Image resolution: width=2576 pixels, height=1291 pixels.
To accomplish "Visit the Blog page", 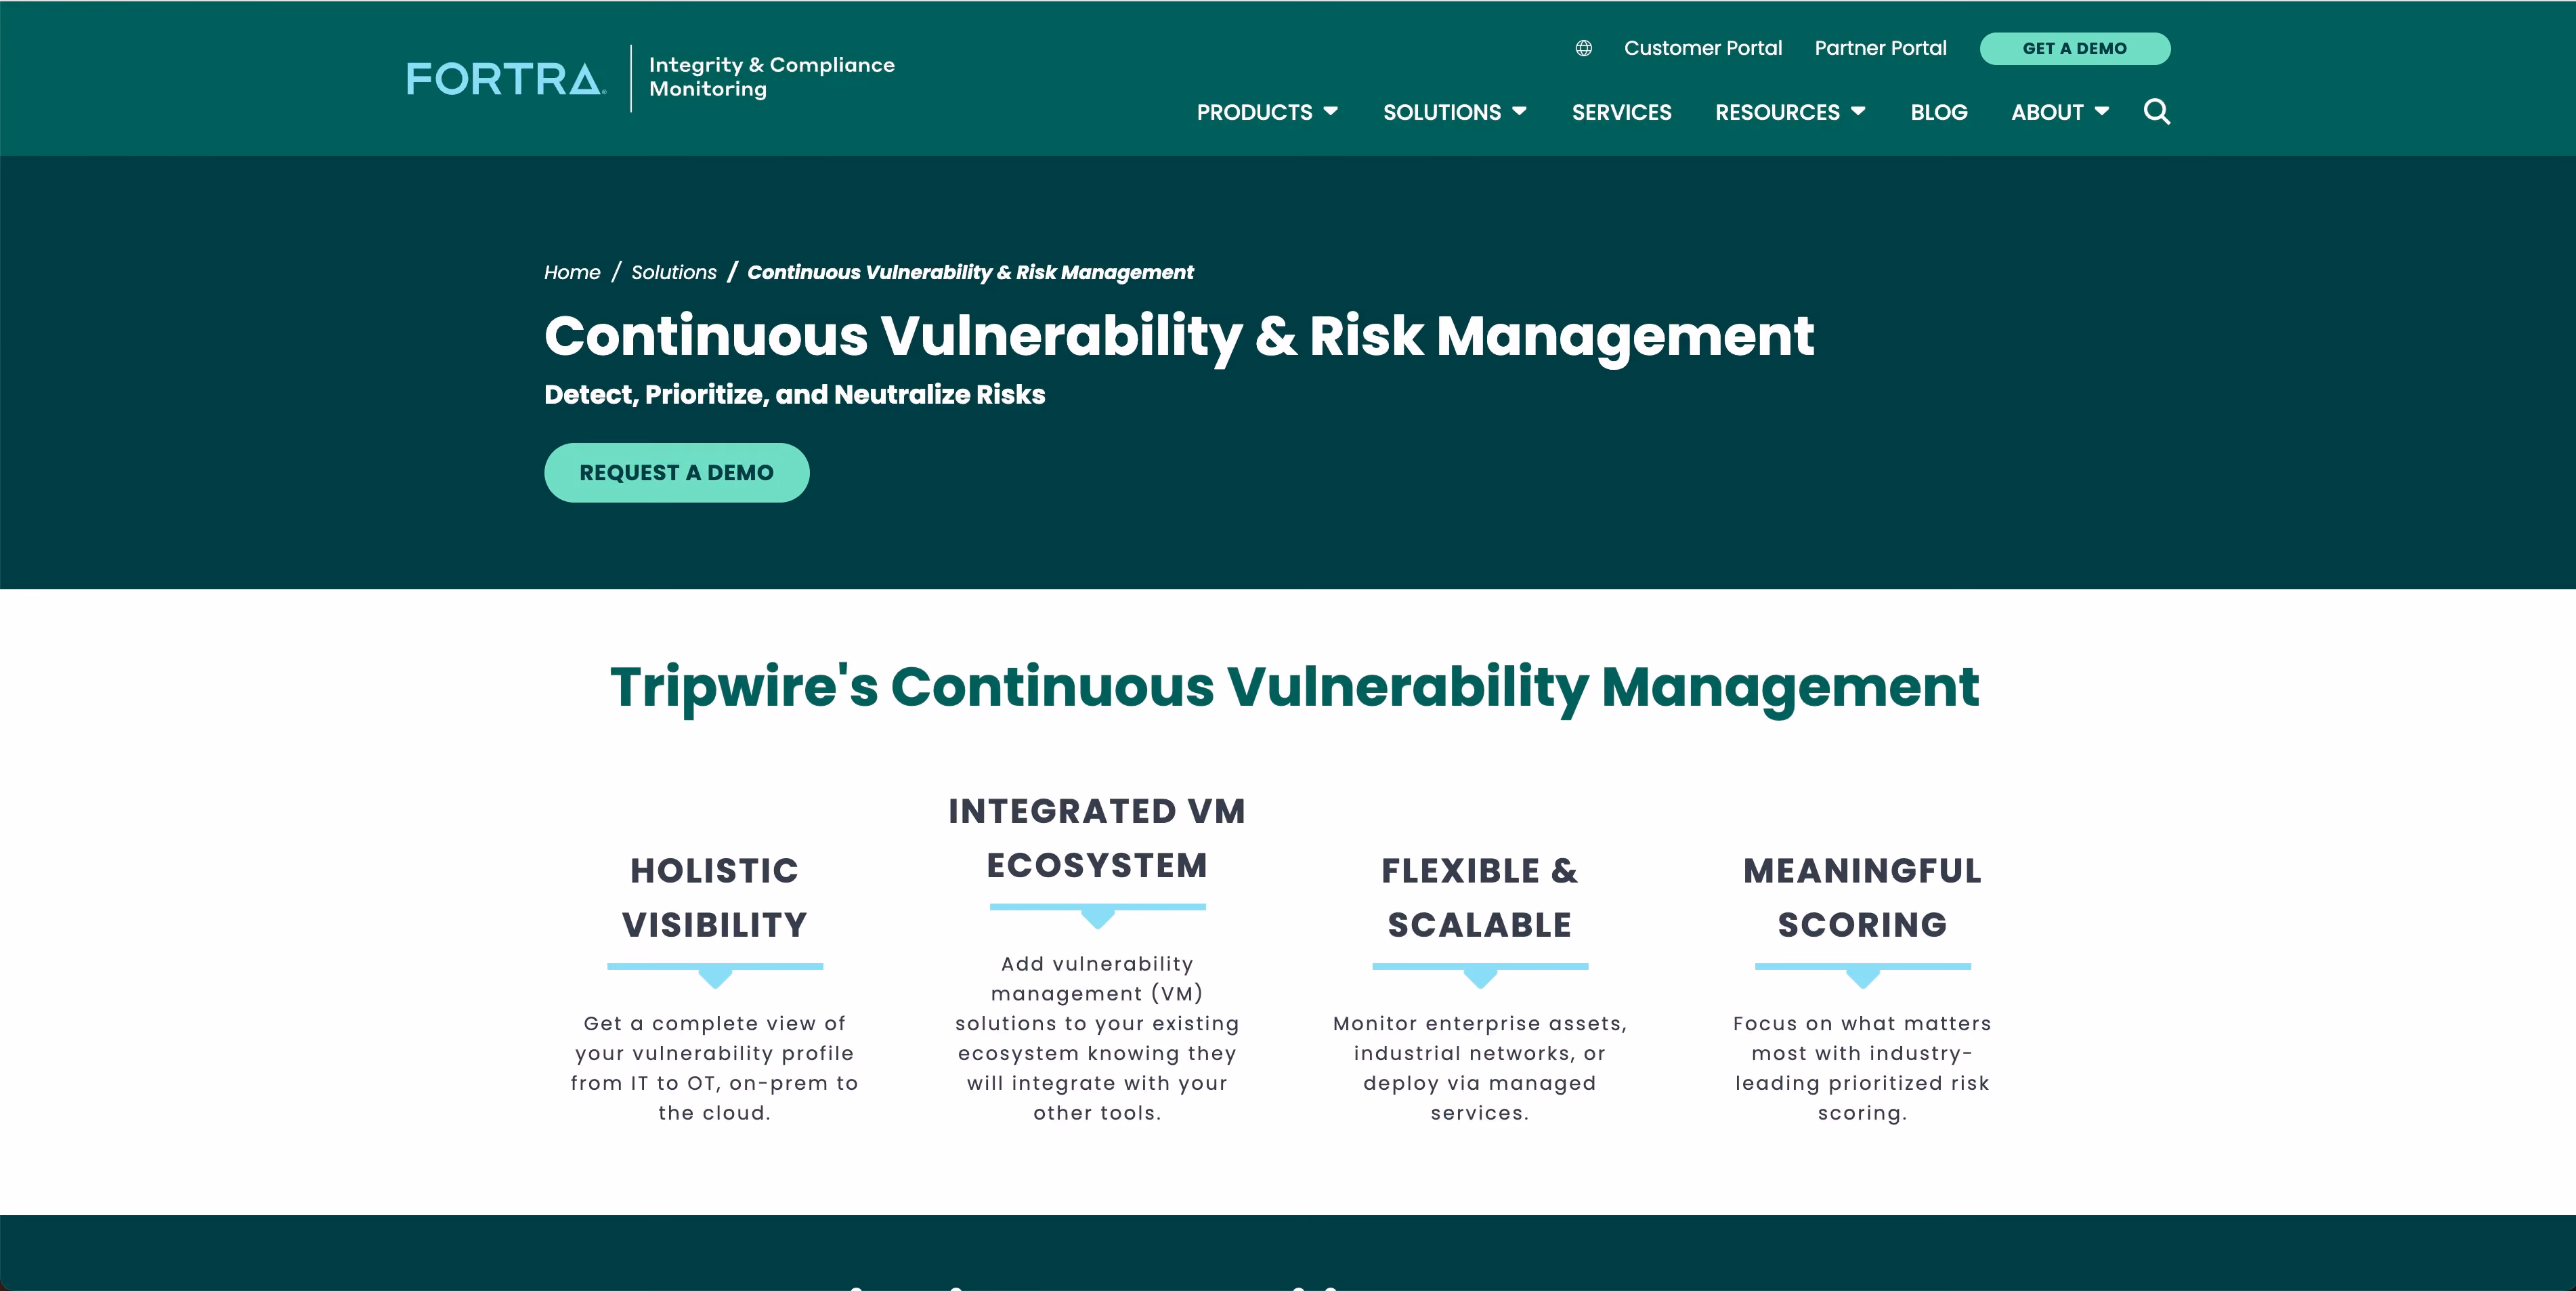I will click(x=1939, y=112).
